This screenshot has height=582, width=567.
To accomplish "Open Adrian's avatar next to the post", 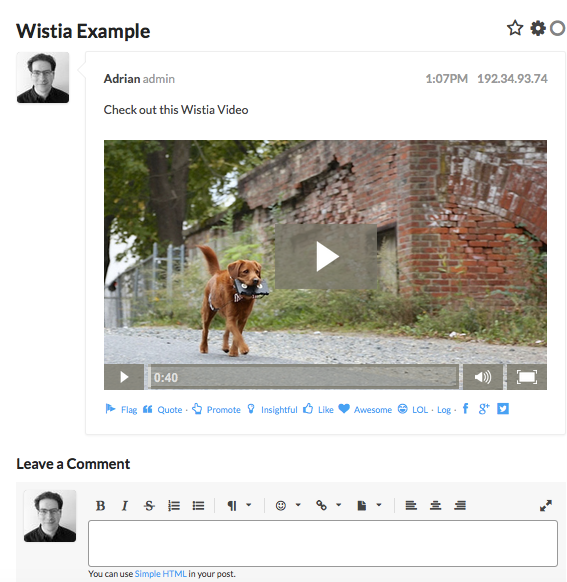I will [x=43, y=77].
